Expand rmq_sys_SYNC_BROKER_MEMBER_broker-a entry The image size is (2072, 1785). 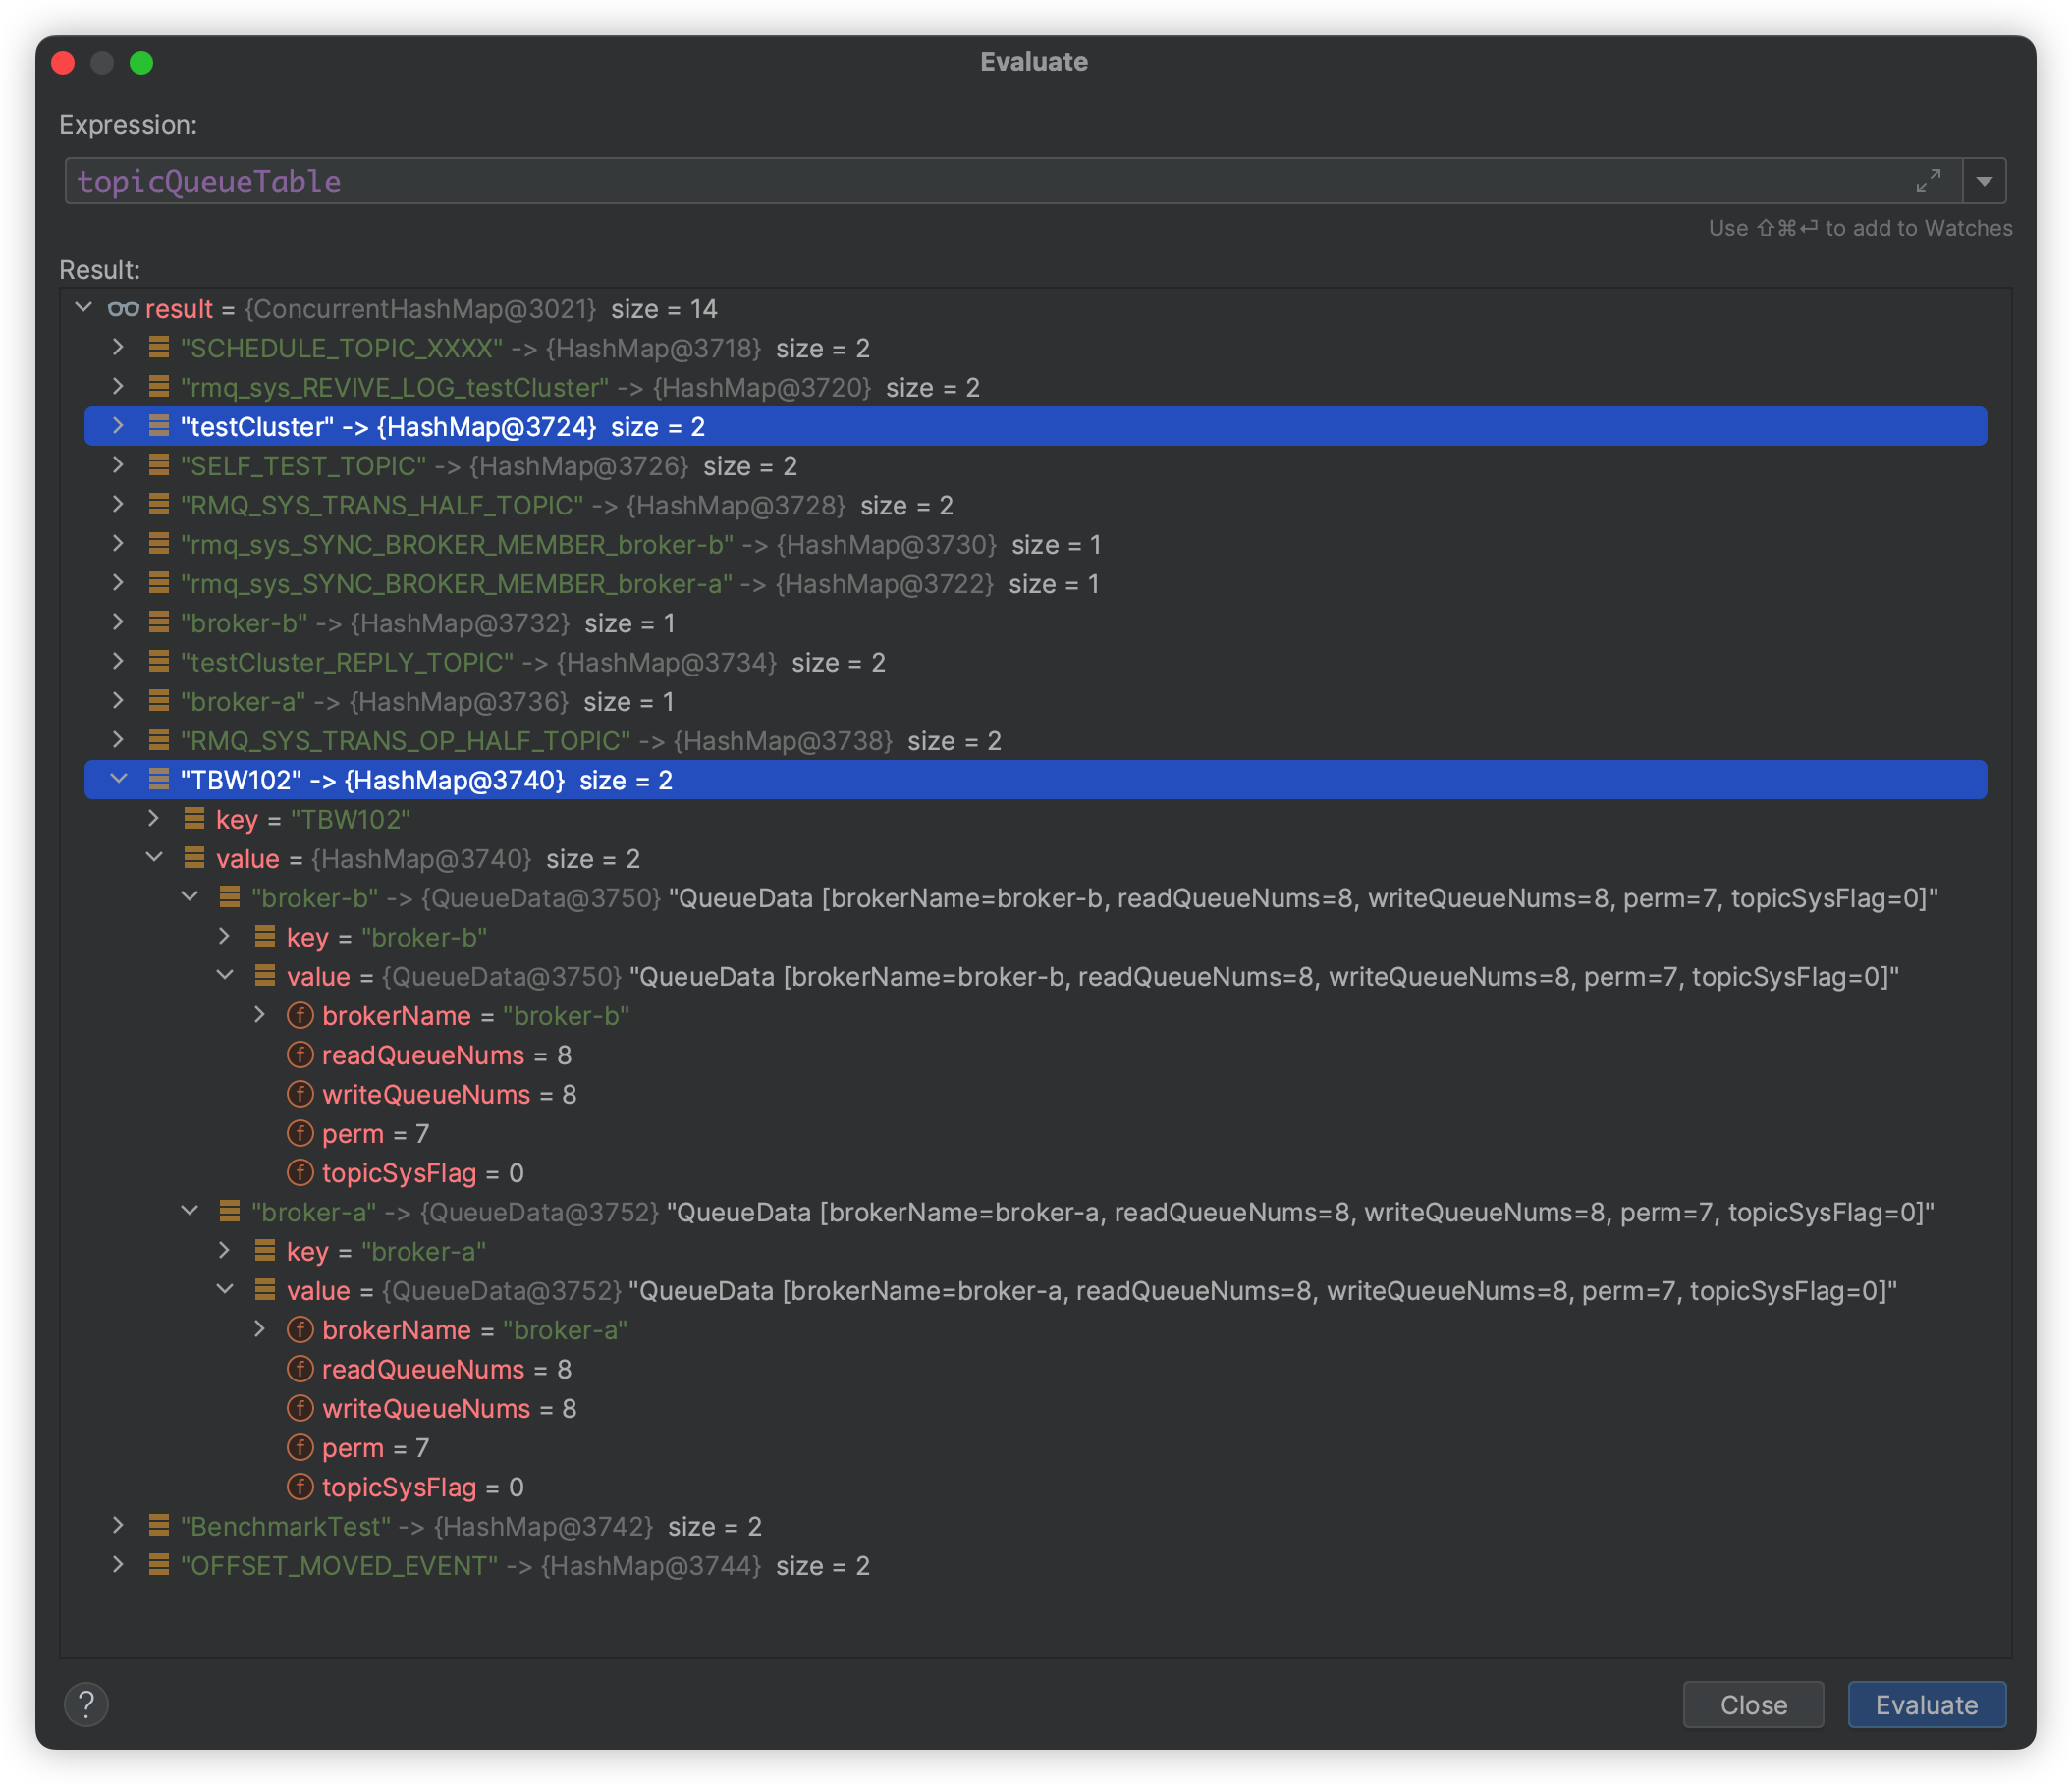(118, 582)
